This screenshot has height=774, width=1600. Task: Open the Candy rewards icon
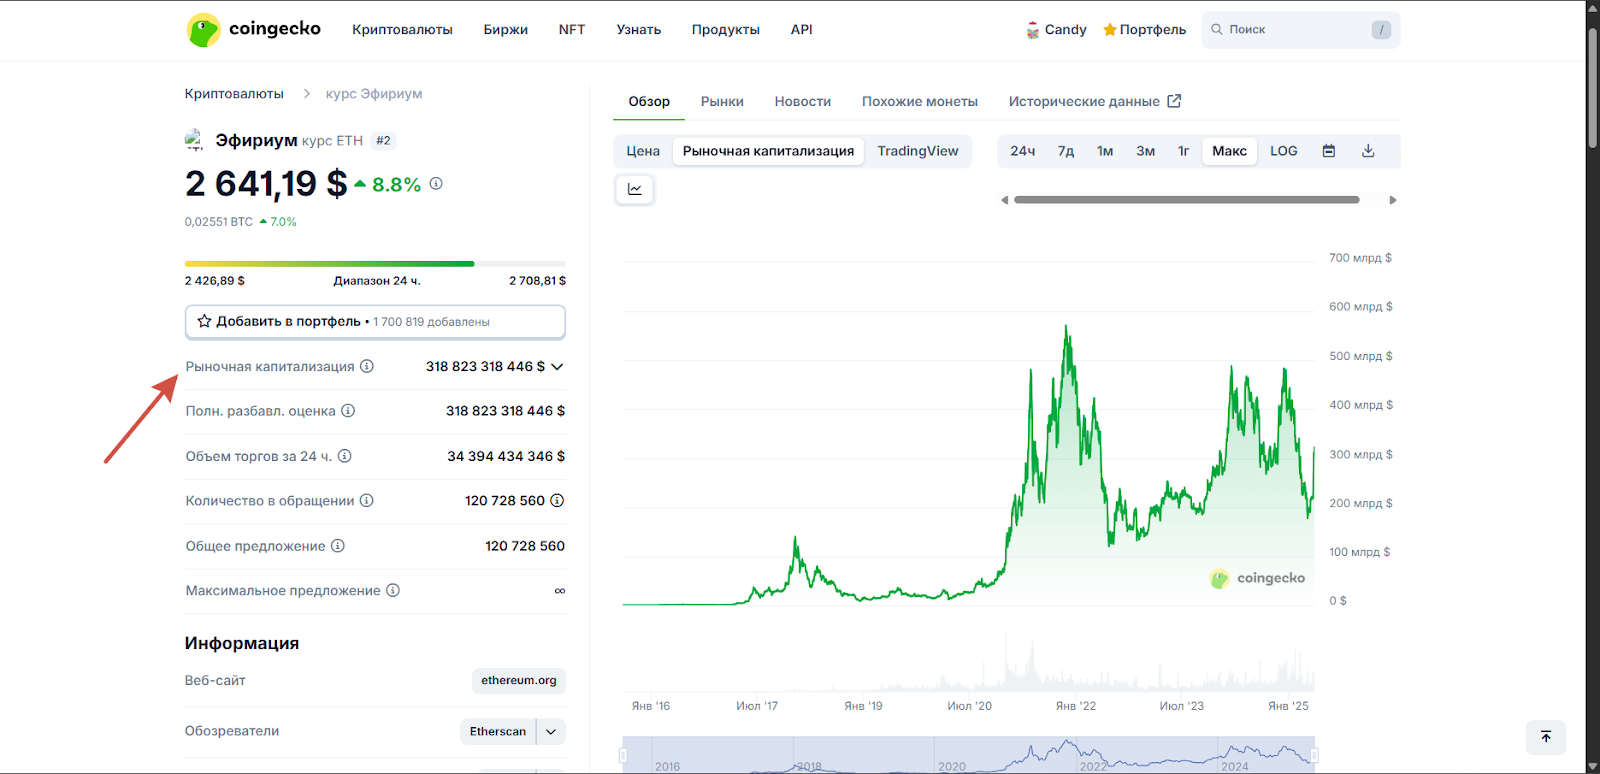(1033, 30)
